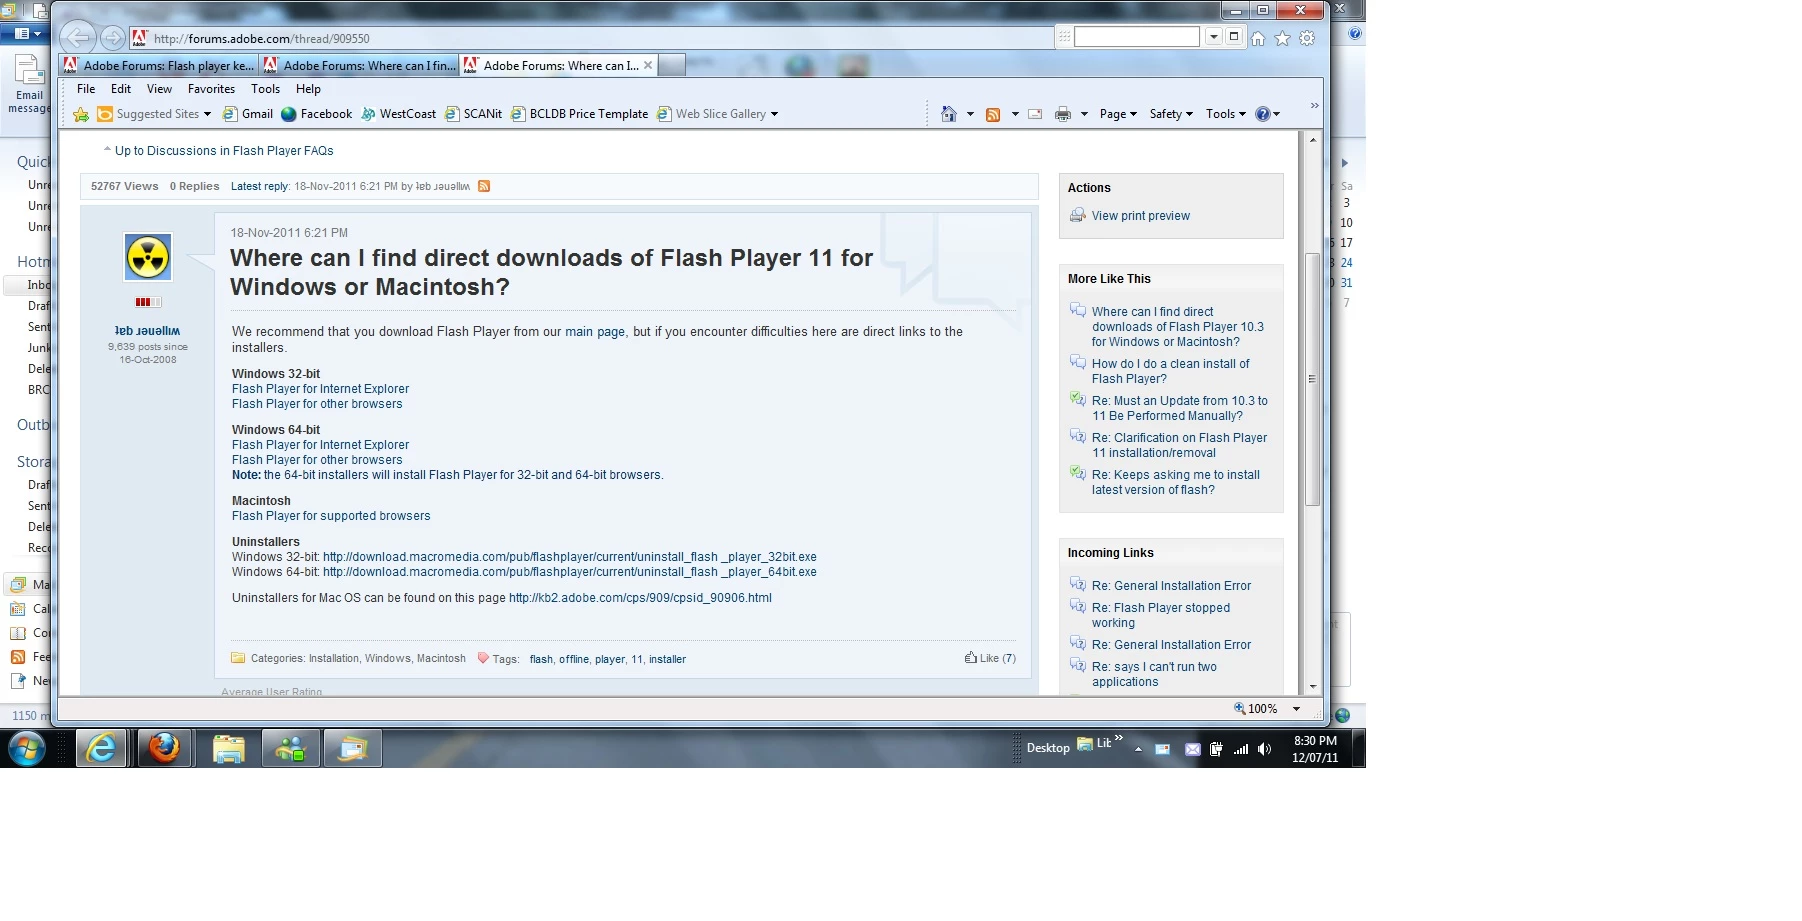Click the Like thumbs-up icon
The image size is (1802, 921).
[x=970, y=658]
